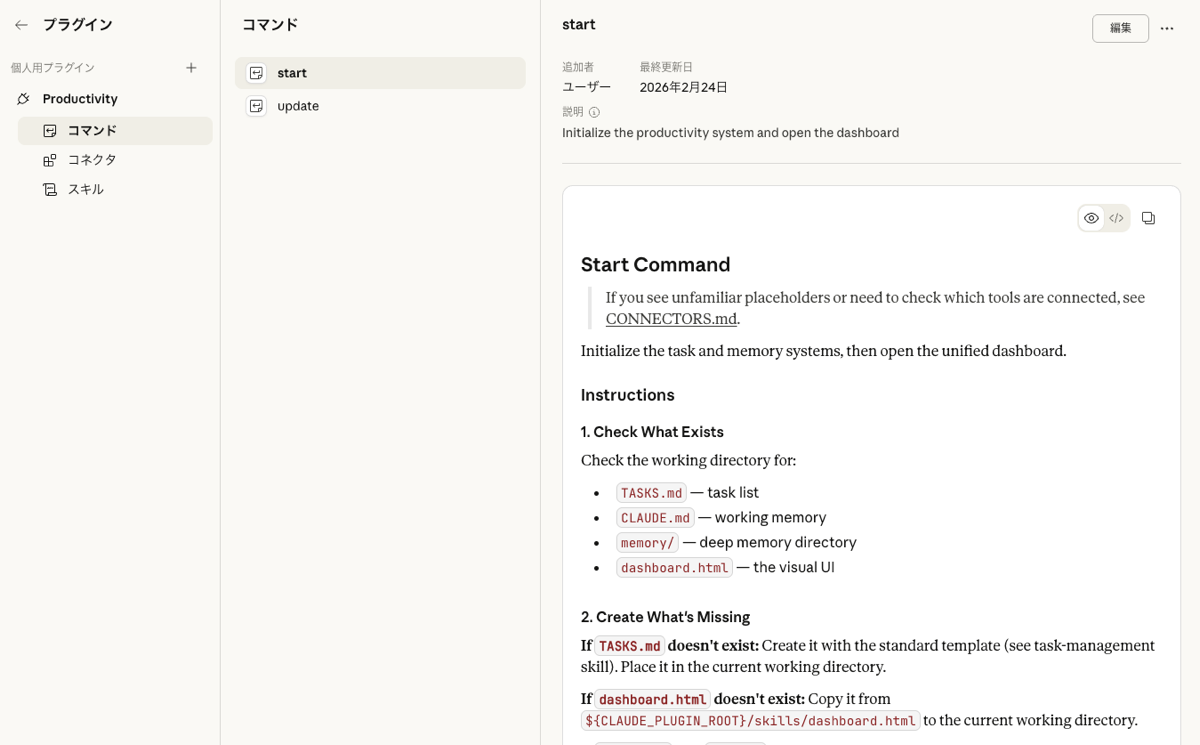Copy the command content to clipboard
This screenshot has height=745, width=1200.
point(1148,218)
